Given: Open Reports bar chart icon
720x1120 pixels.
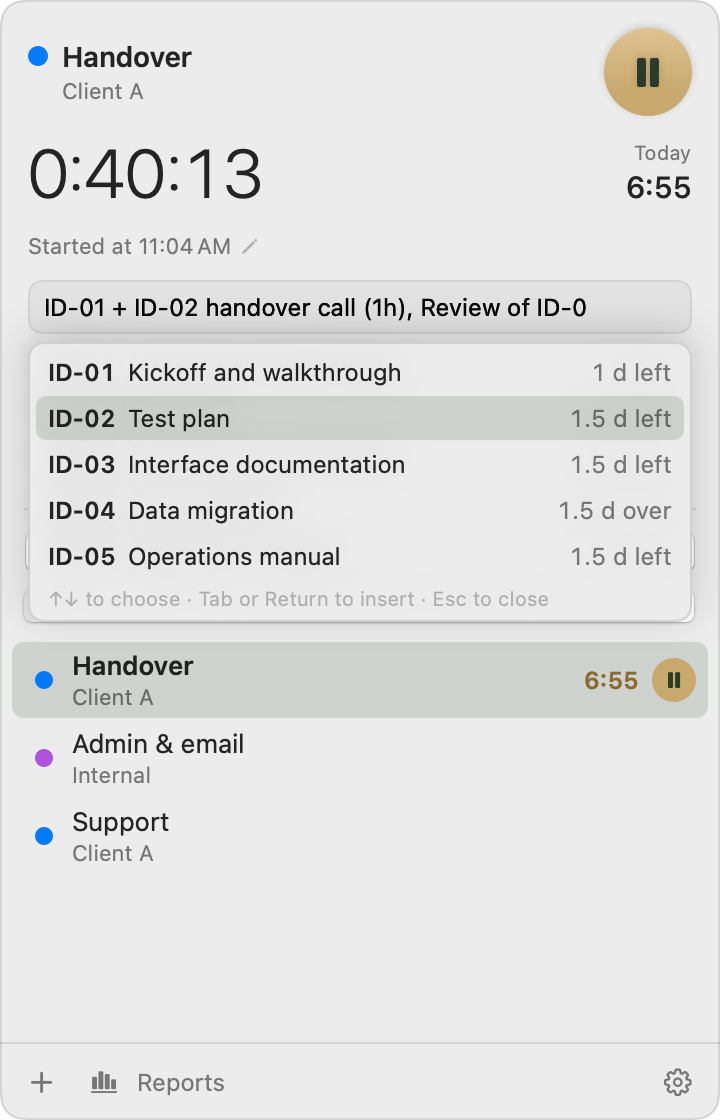Looking at the screenshot, I should pos(104,1082).
